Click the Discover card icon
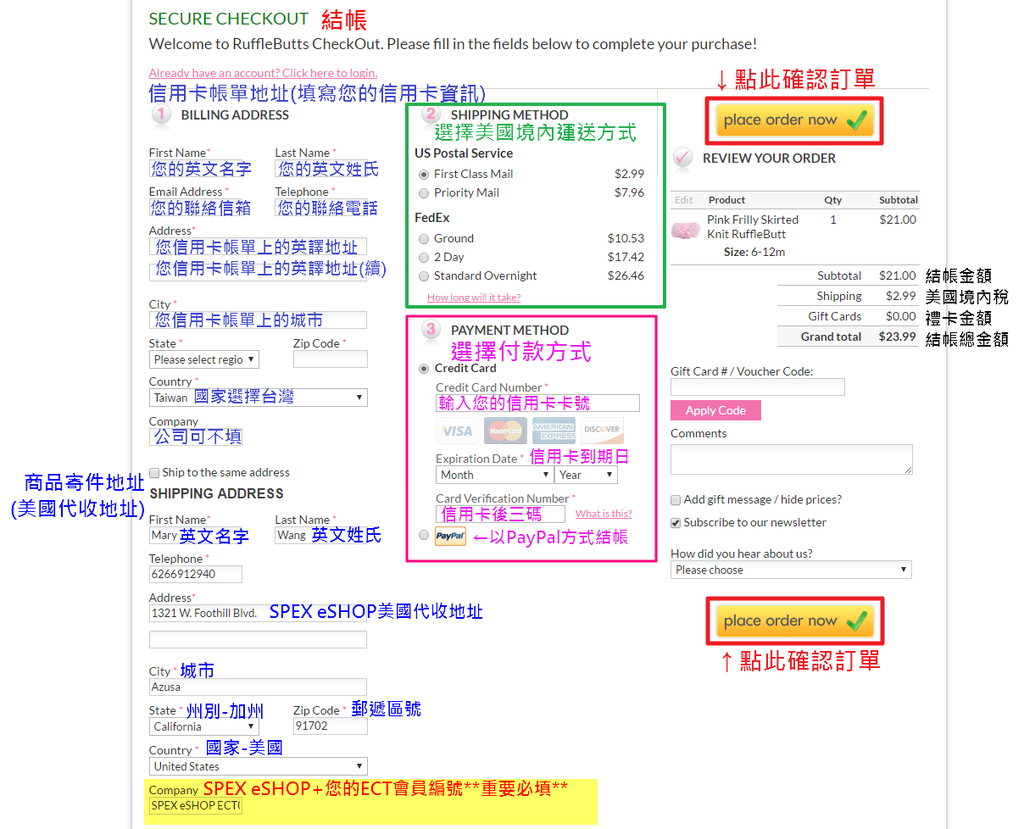The height and width of the screenshot is (829, 1024). [x=601, y=431]
